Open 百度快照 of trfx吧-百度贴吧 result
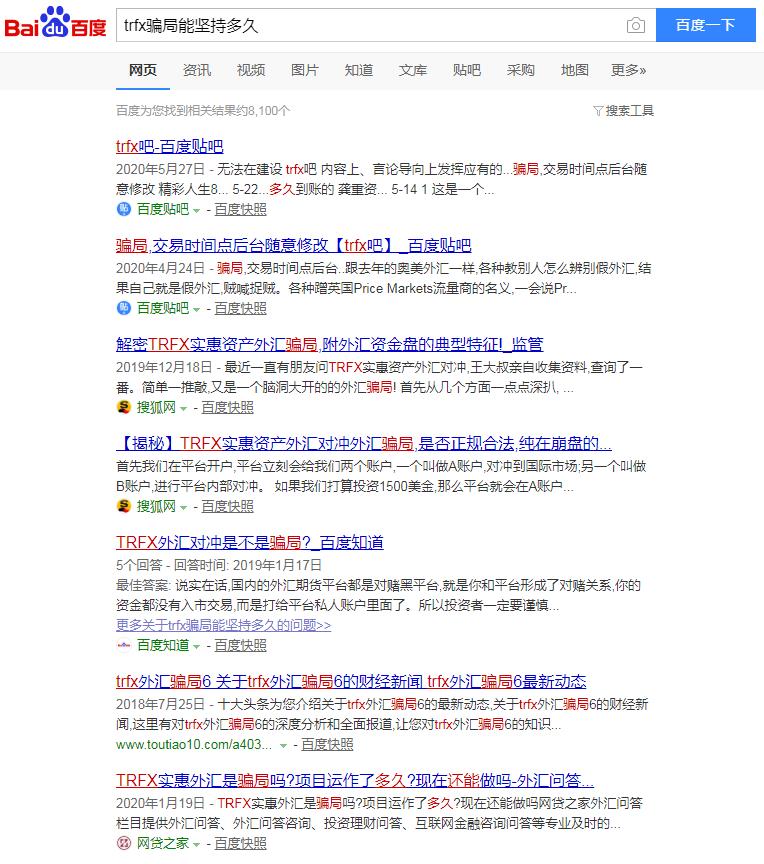Image resolution: width=764 pixels, height=864 pixels. point(240,209)
